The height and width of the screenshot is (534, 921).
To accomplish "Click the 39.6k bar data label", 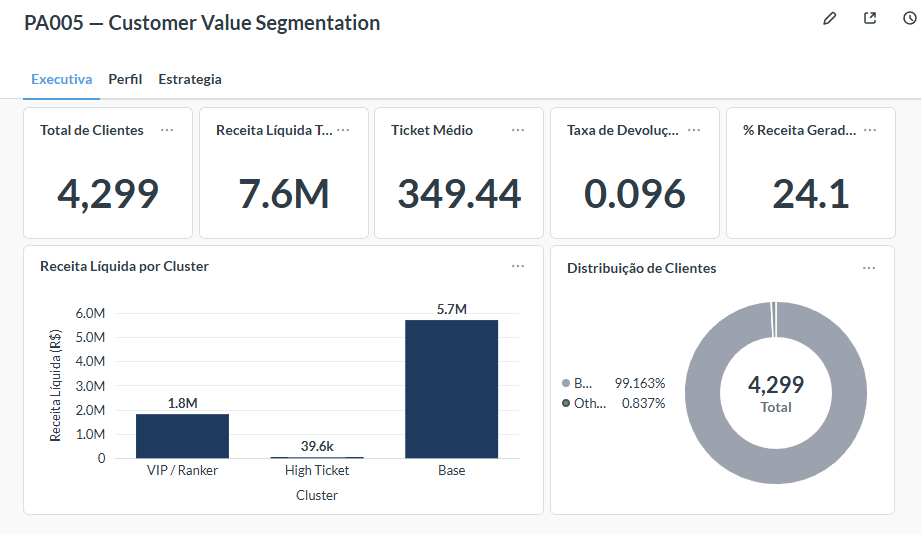I will [x=317, y=446].
